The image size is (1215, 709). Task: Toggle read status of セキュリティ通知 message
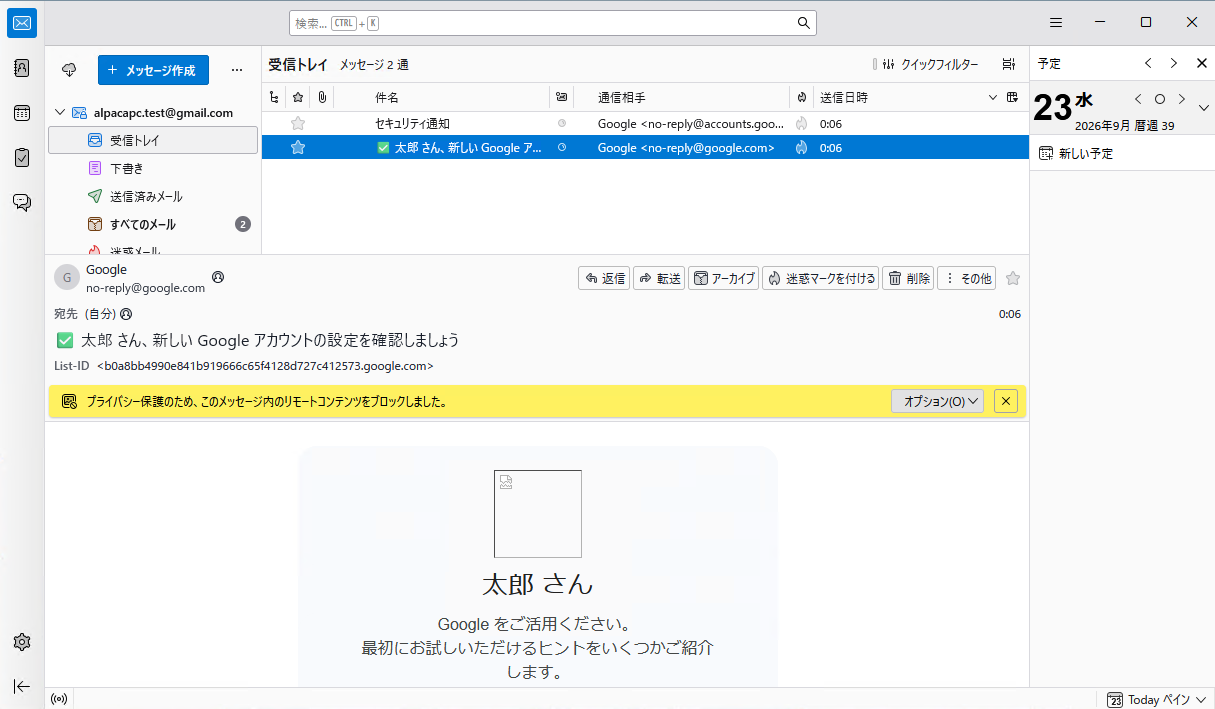pyautogui.click(x=561, y=124)
